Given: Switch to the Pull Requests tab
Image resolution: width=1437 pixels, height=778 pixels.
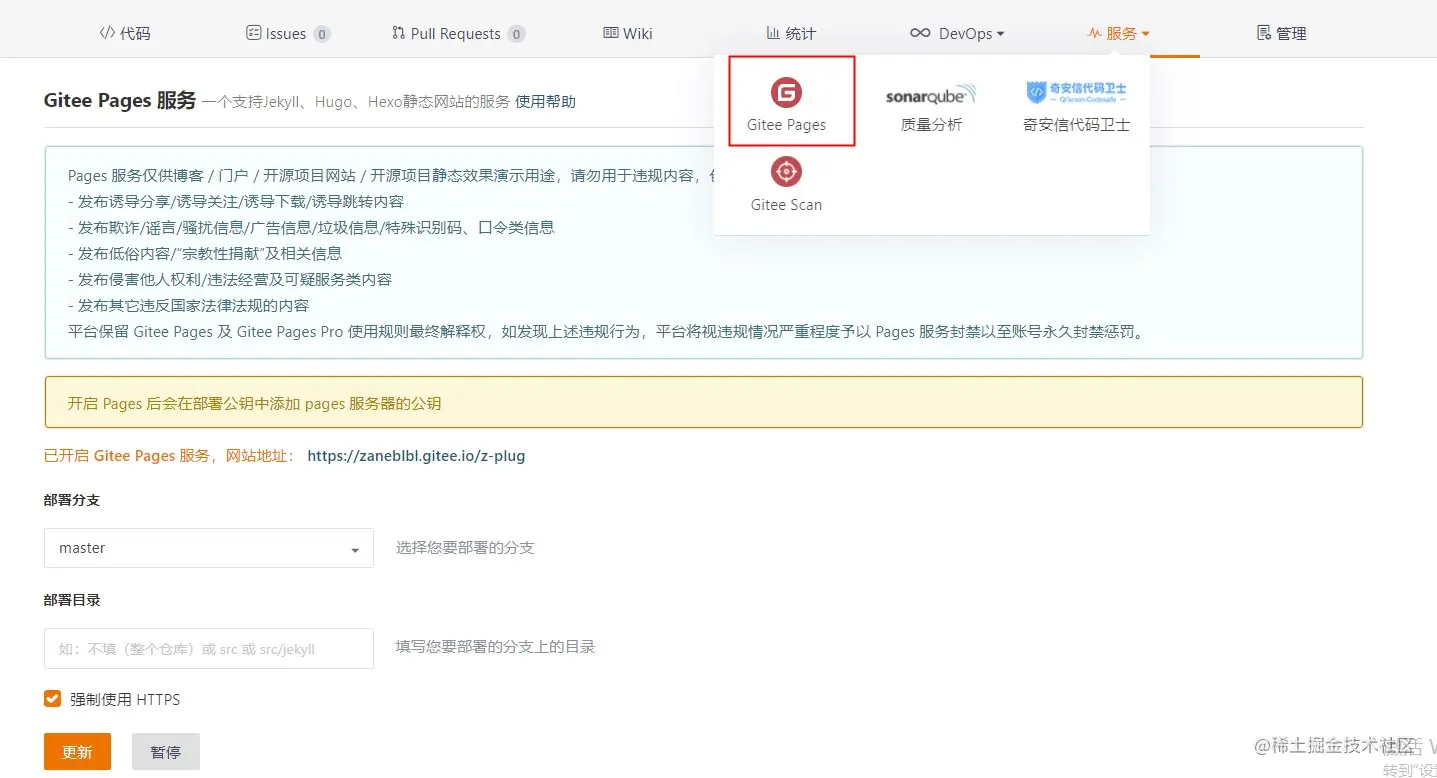Looking at the screenshot, I should click(458, 33).
